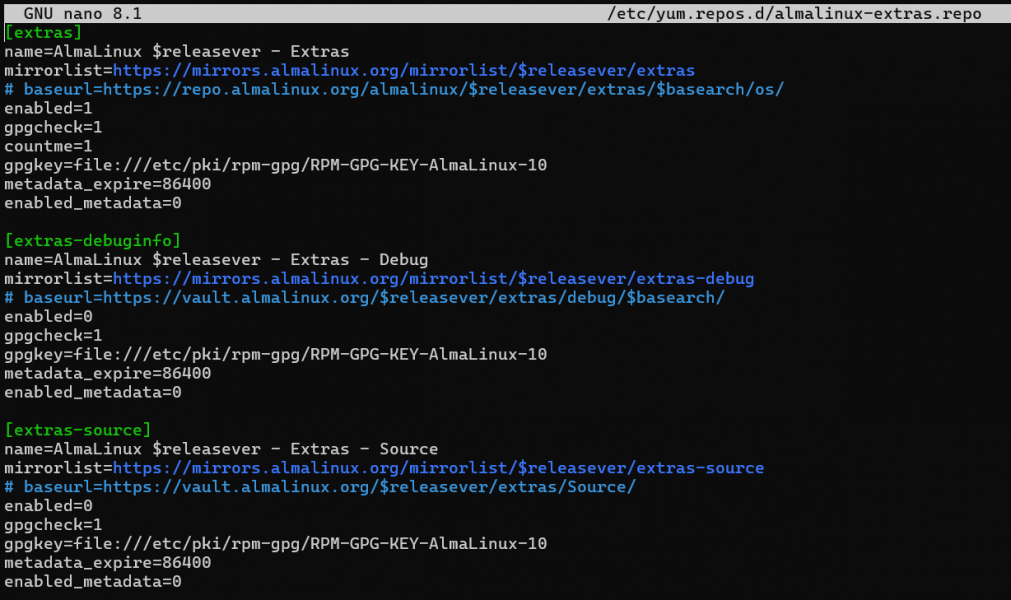1011x600 pixels.
Task: Click the mirrorlist URL ending in $releasever/extras
Action: [x=404, y=70]
